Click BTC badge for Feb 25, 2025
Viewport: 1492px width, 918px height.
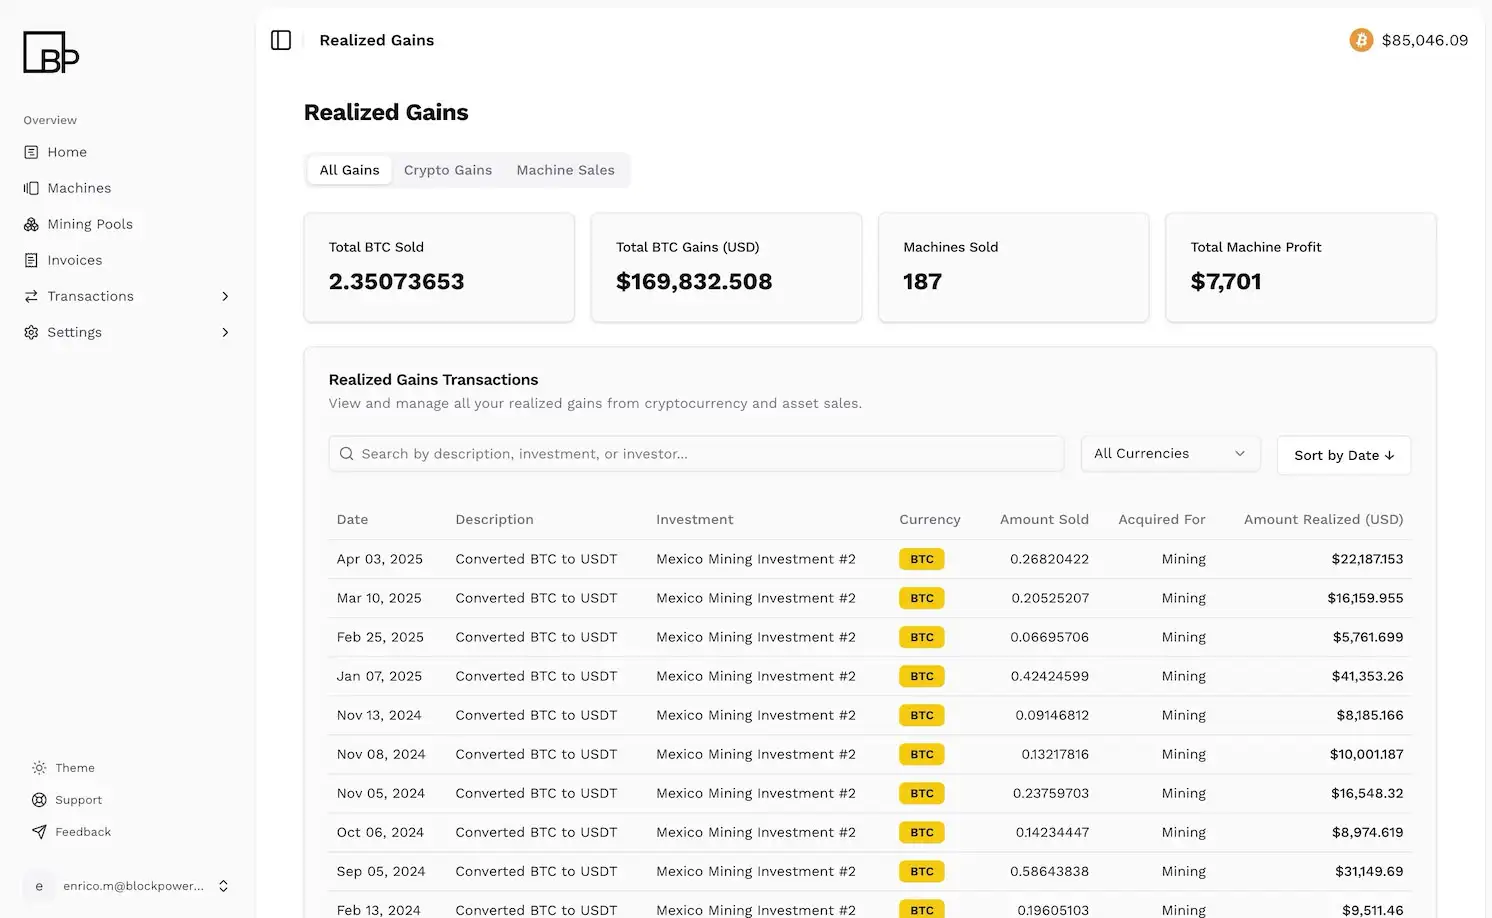tap(922, 637)
